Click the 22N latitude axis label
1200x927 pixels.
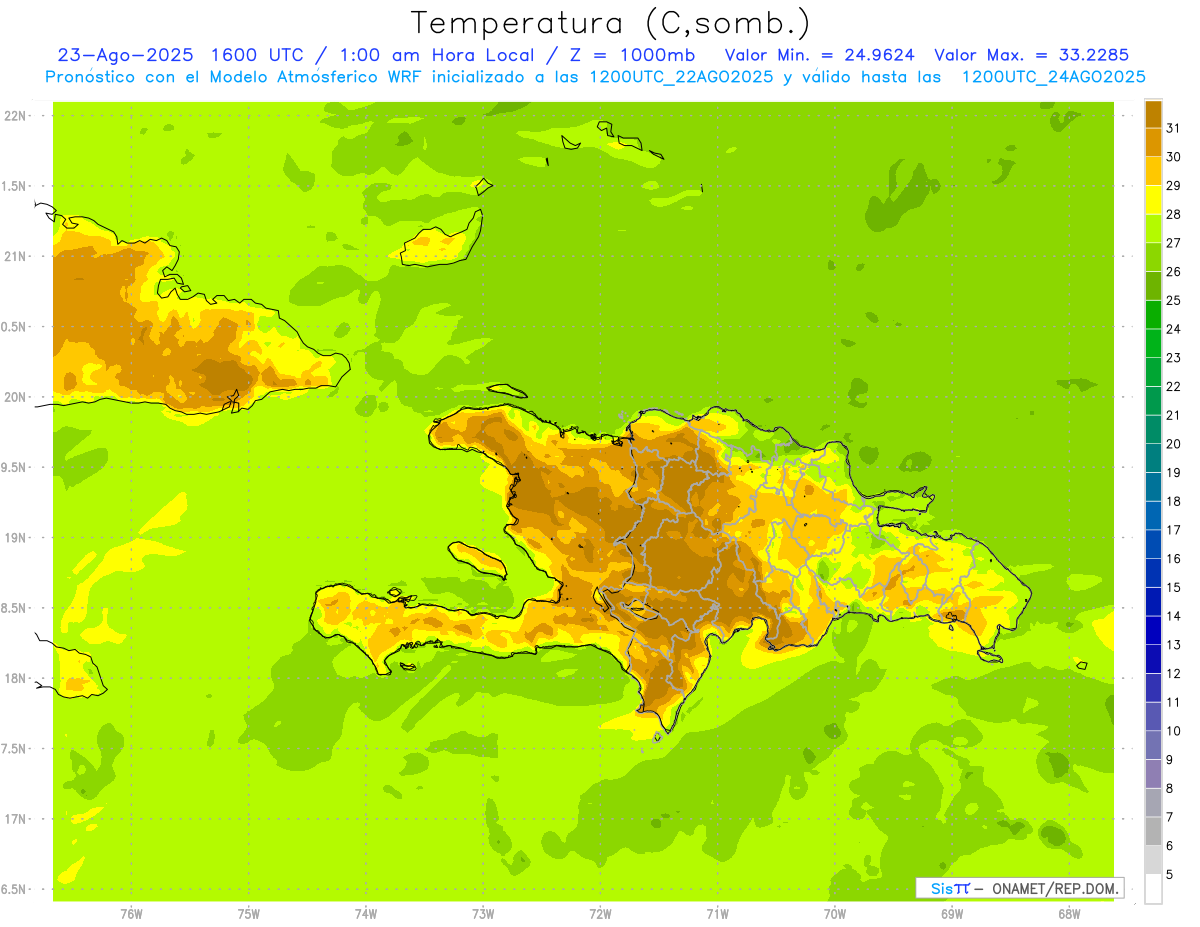click(17, 116)
